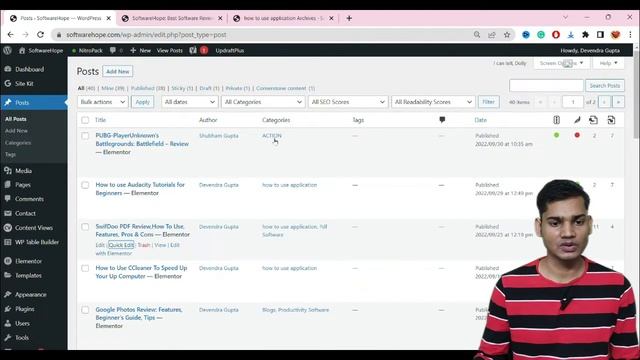The image size is (640, 360).
Task: Open the WordPress logo menu
Action: click(7, 50)
